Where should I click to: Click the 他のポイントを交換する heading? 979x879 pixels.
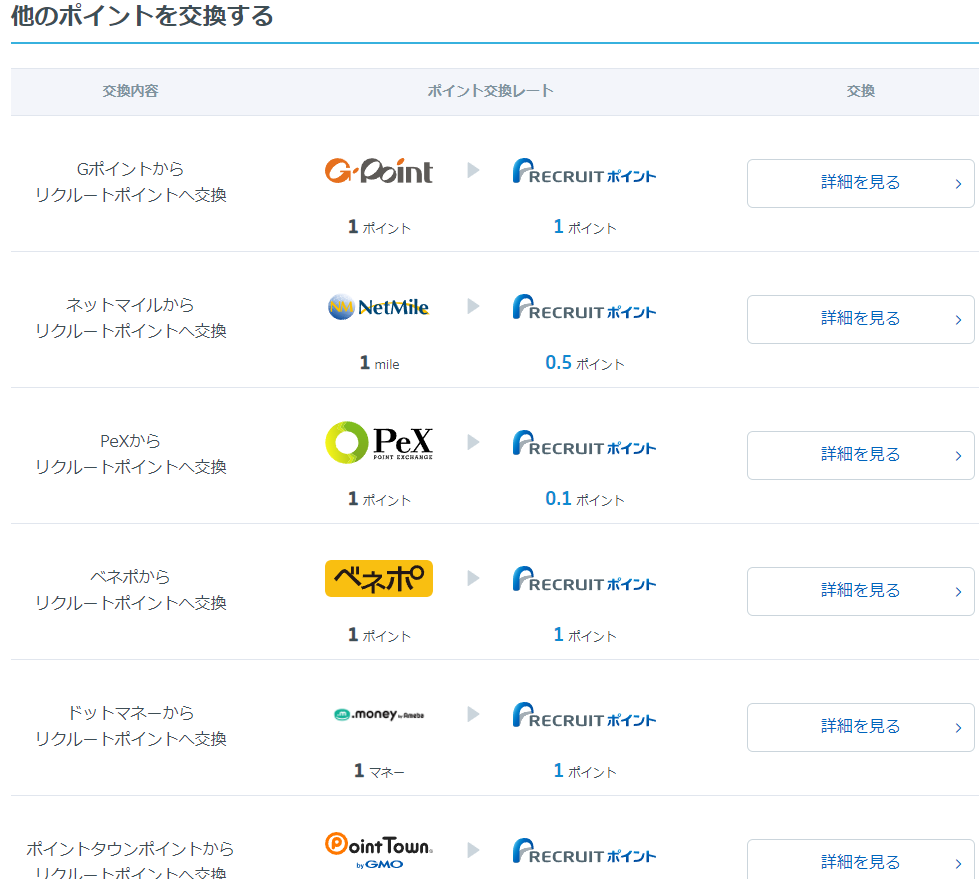(142, 16)
